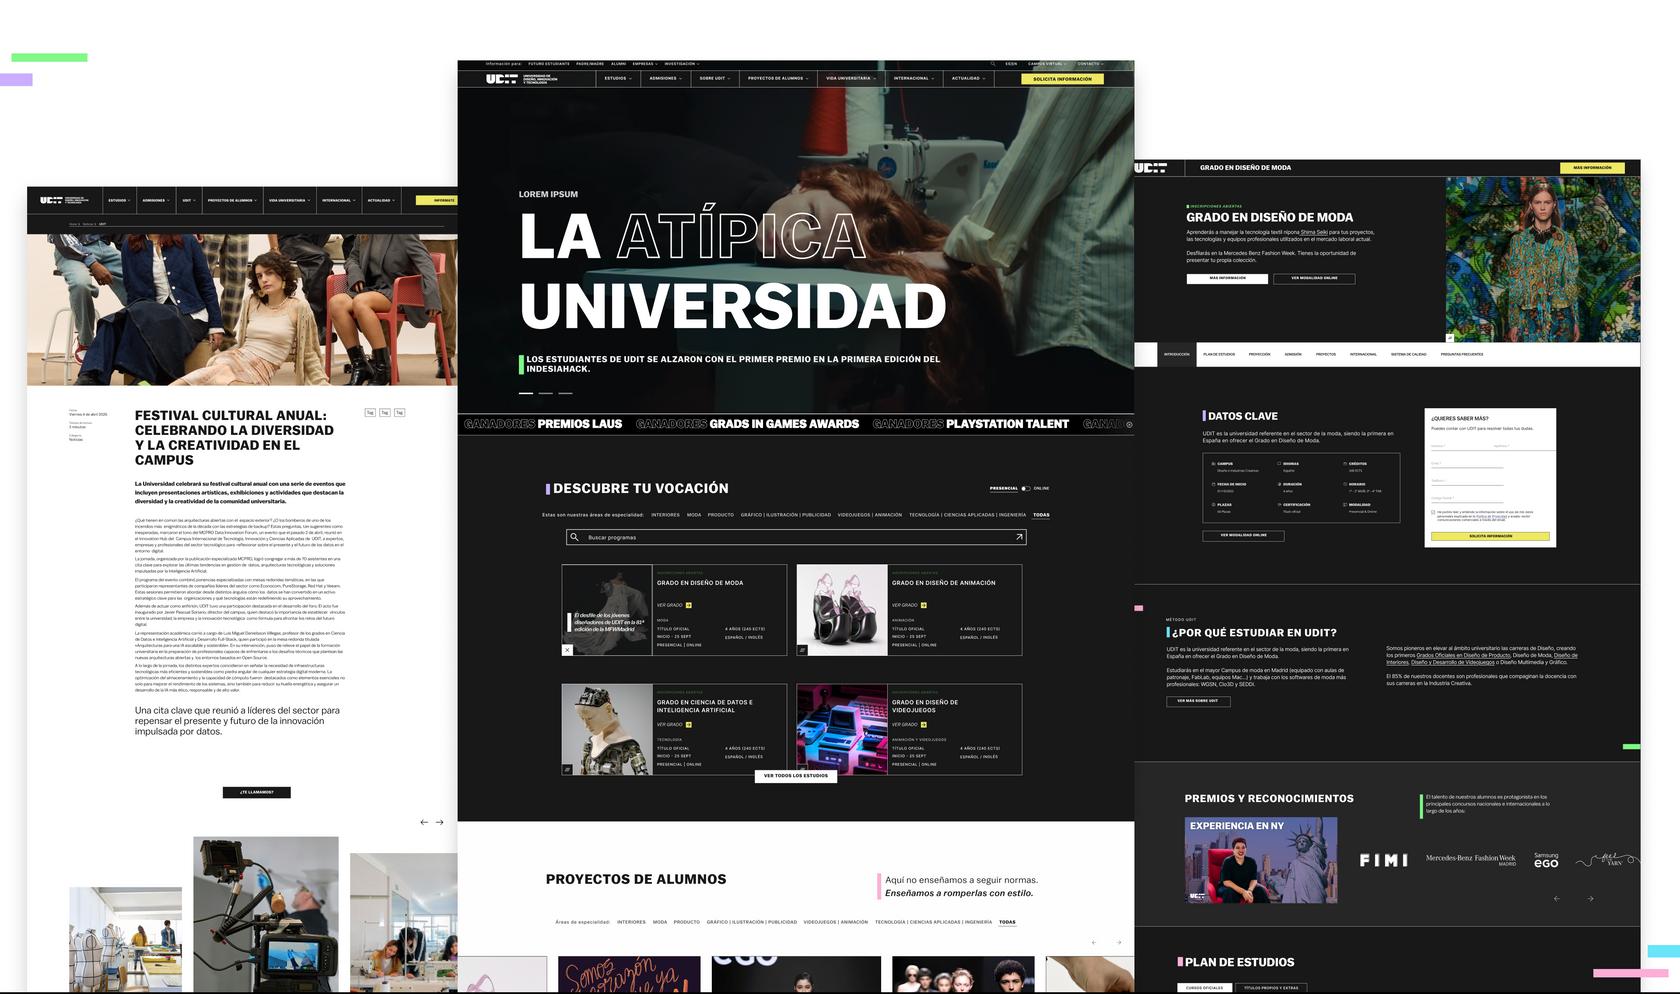Viewport: 1680px width, 994px height.
Task: Click the Solicita Información button in the header
Action: pyautogui.click(x=1062, y=79)
